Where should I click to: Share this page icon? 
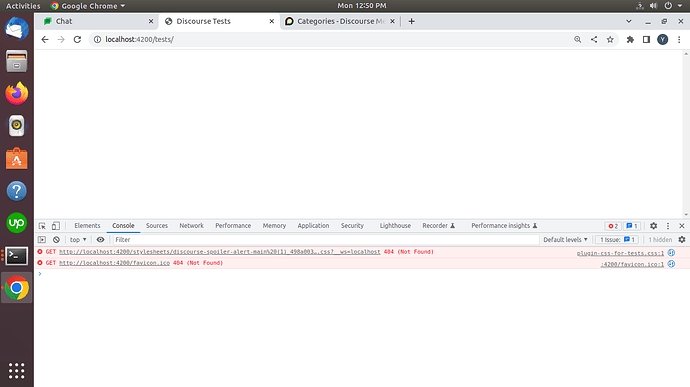(594, 40)
